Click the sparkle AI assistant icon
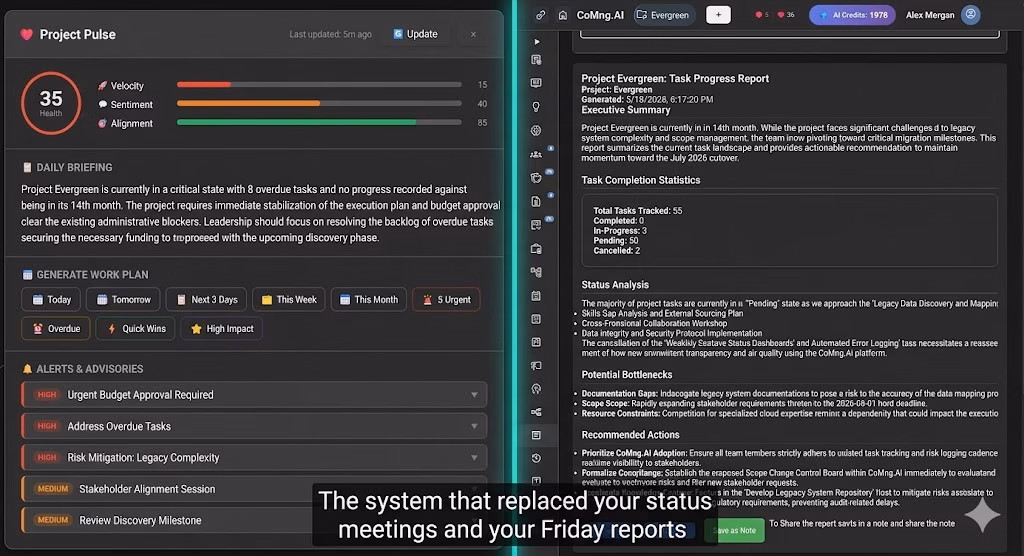 click(x=982, y=515)
